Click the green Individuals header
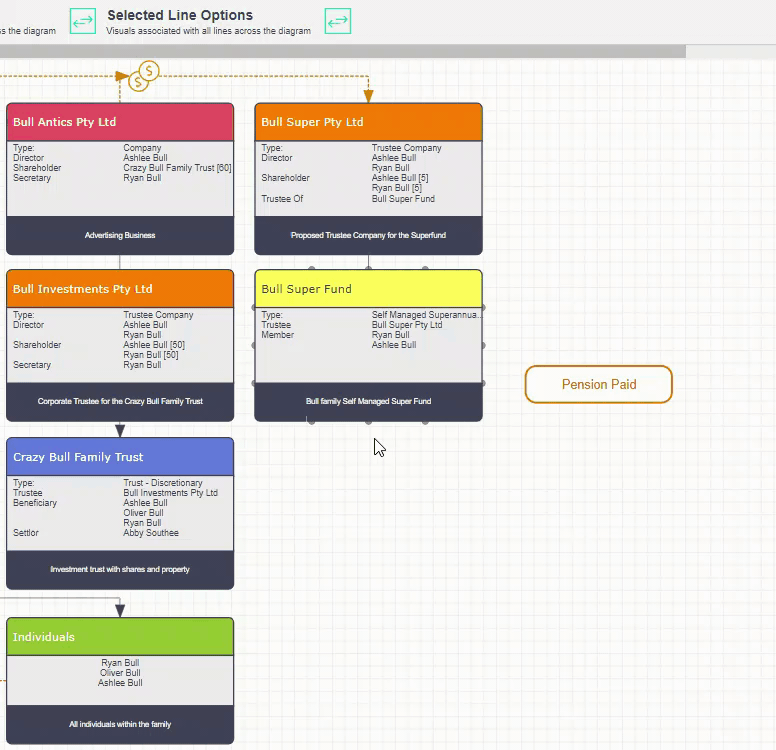The image size is (776, 750). point(120,637)
